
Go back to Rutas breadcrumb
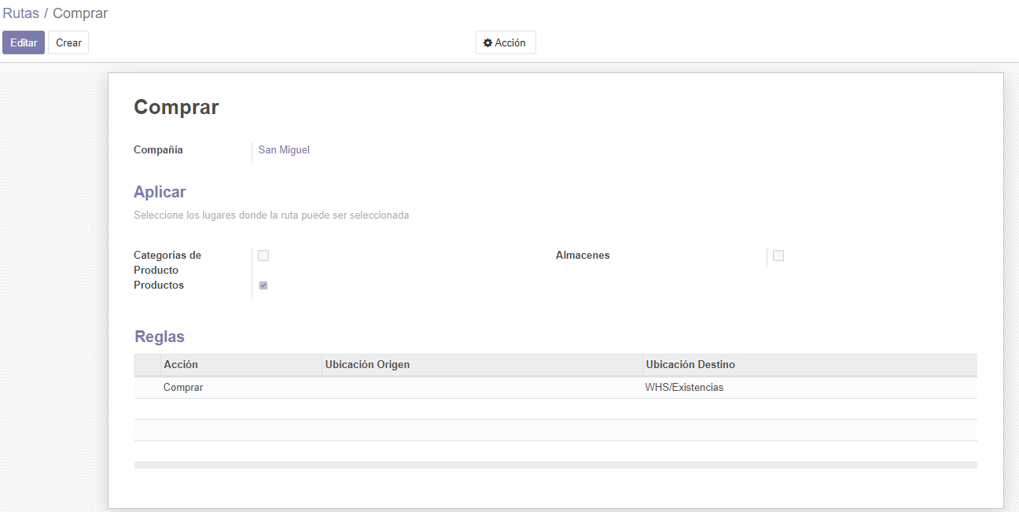tap(21, 13)
